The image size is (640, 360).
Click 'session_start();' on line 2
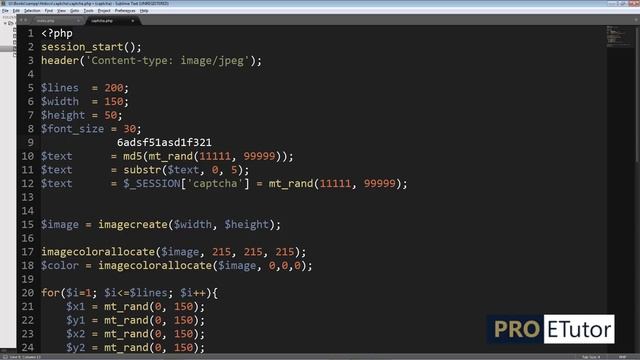[91, 47]
